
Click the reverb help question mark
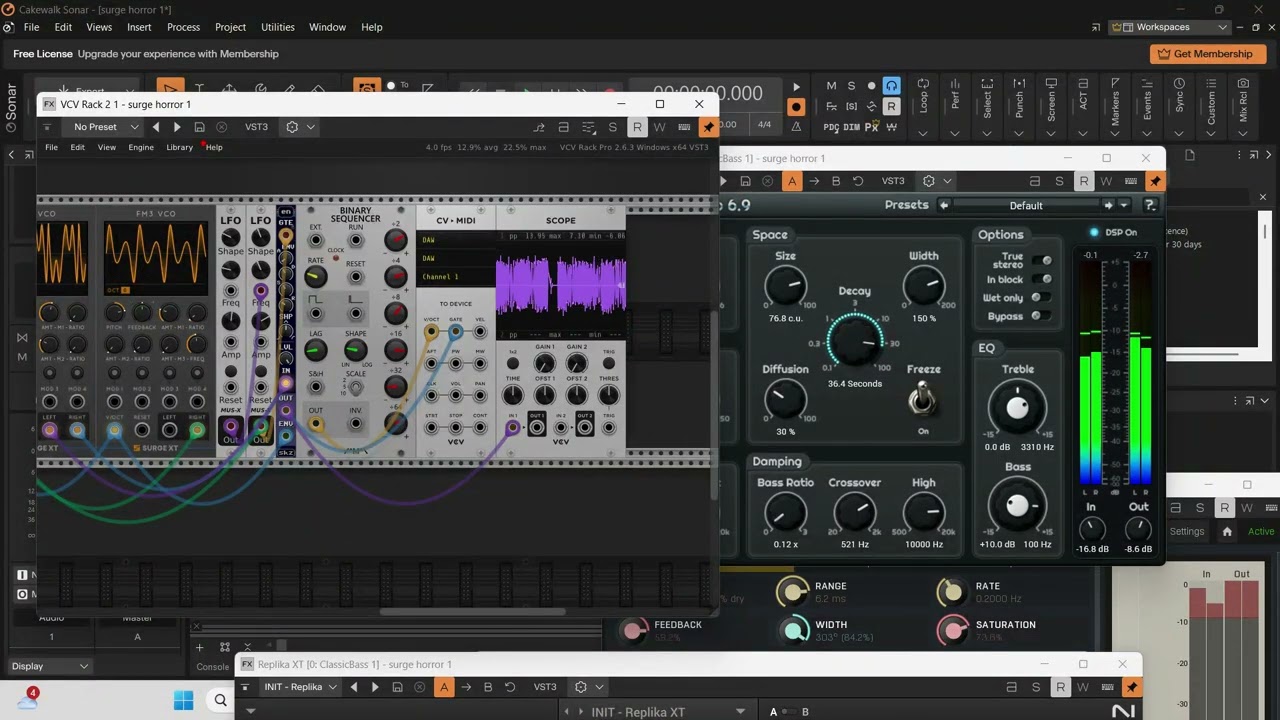[x=1150, y=205]
